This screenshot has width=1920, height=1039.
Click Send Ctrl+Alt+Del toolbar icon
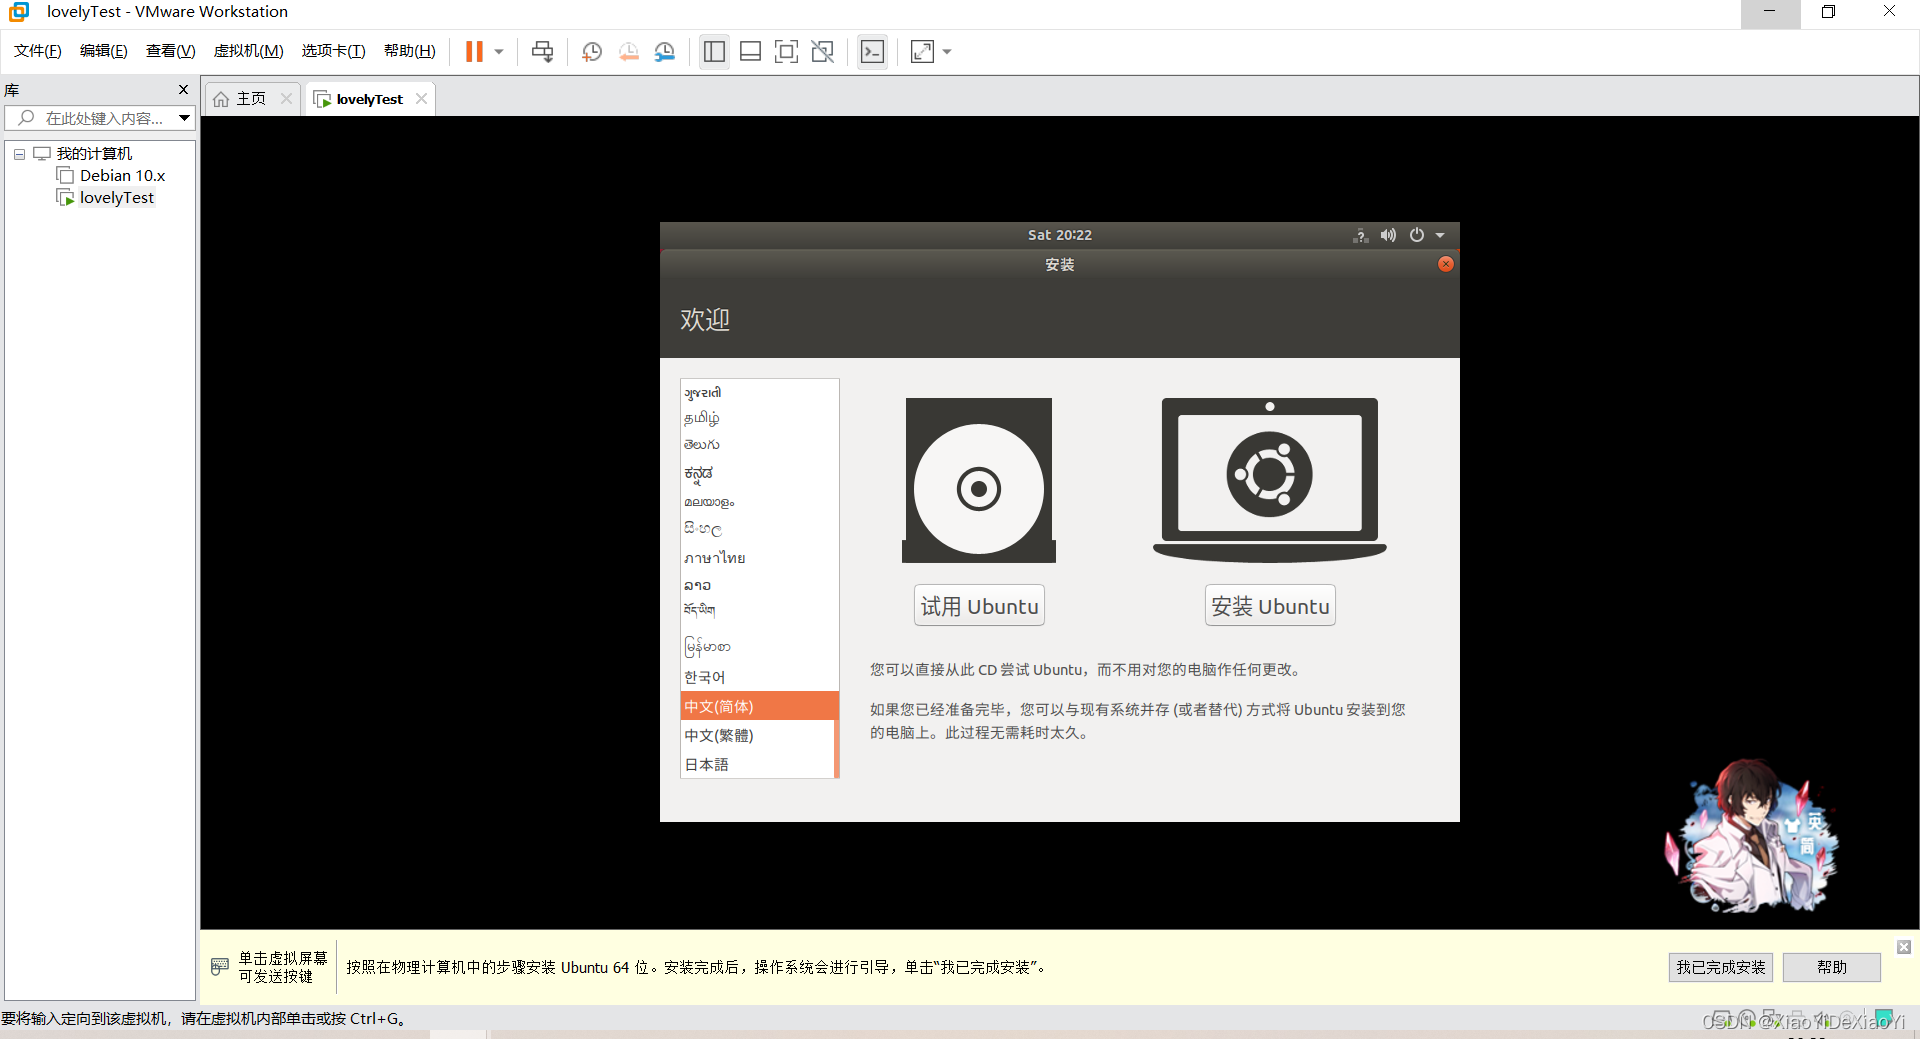point(543,51)
